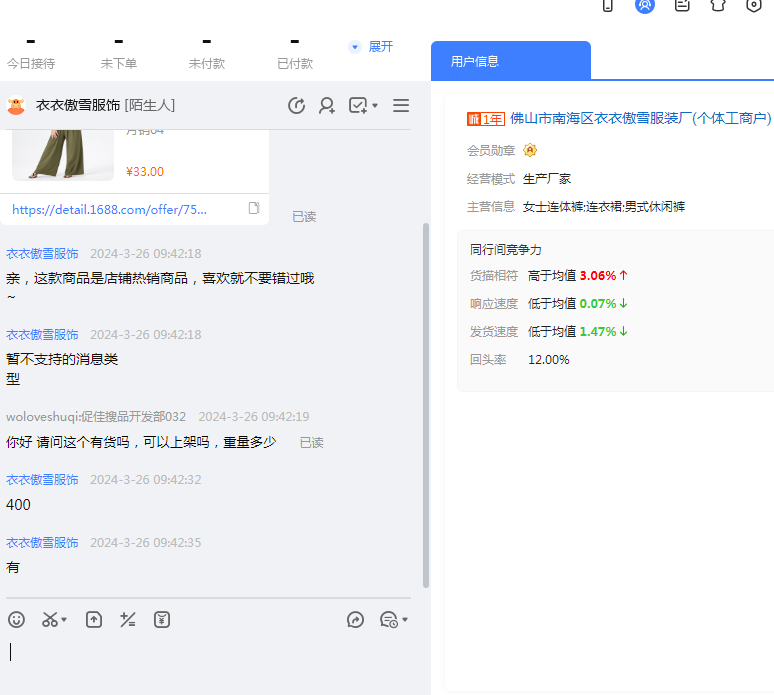Image resolution: width=774 pixels, height=695 pixels.
Task: Click the yuan payment icon in toolbar
Action: (x=162, y=620)
